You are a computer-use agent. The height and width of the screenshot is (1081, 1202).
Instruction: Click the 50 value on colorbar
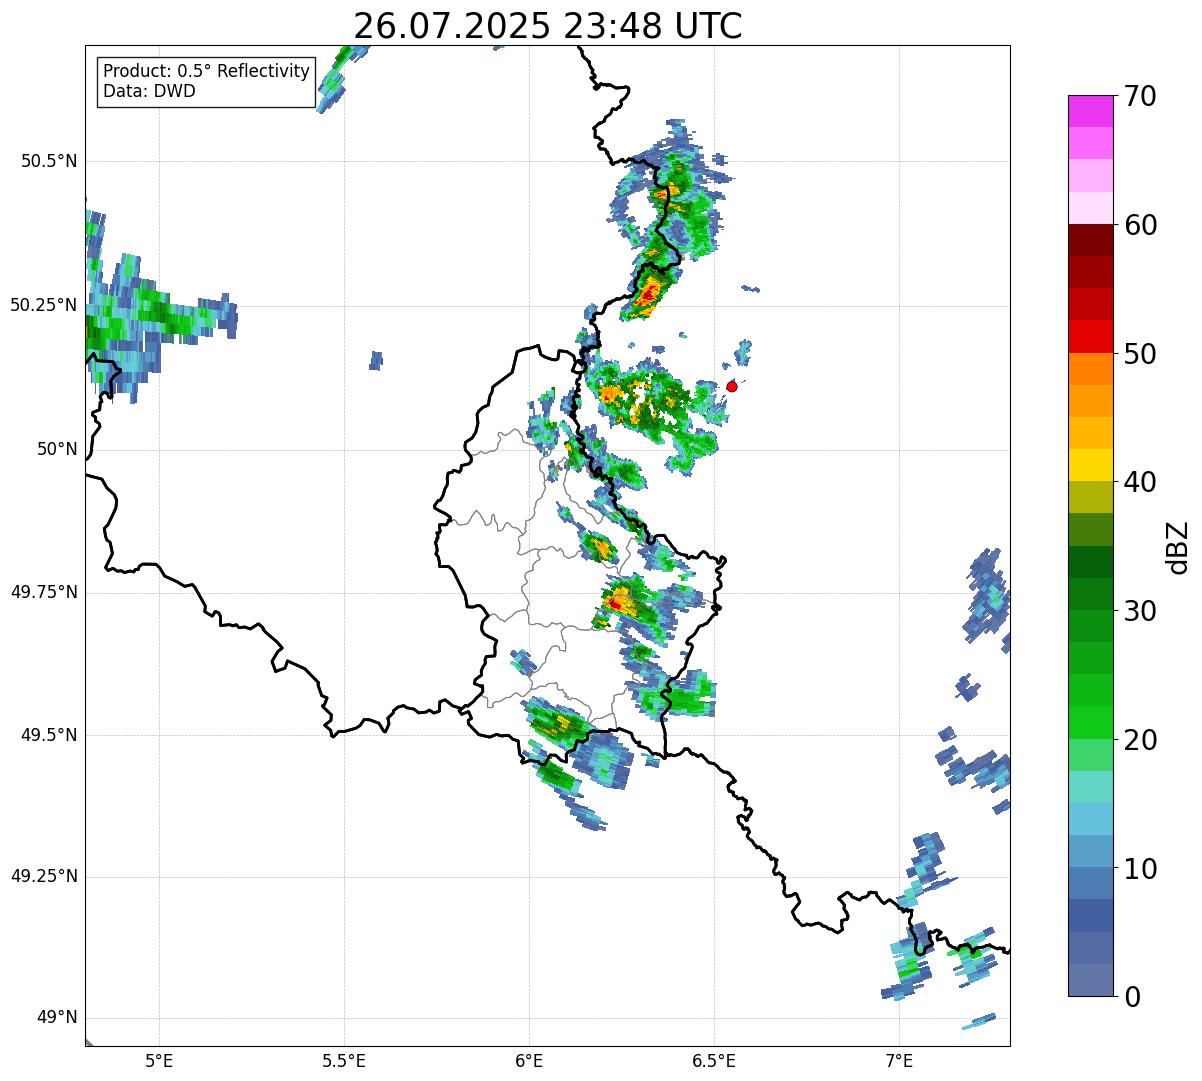(x=1141, y=354)
